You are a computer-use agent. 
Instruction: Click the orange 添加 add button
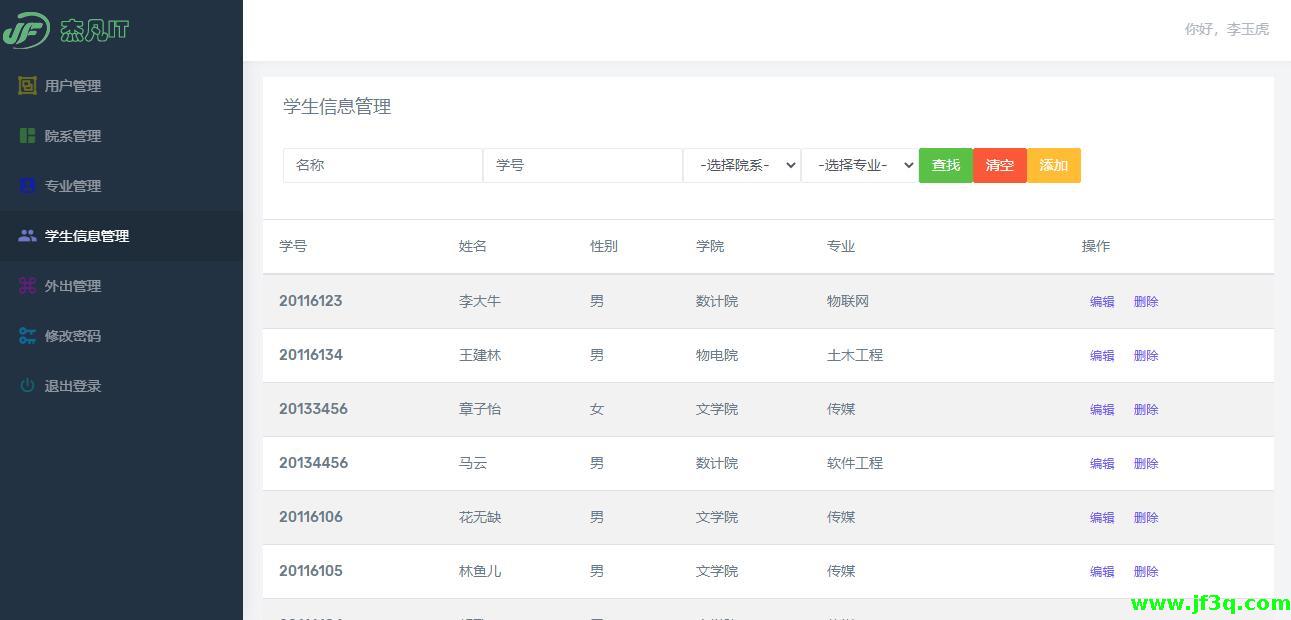(1053, 165)
